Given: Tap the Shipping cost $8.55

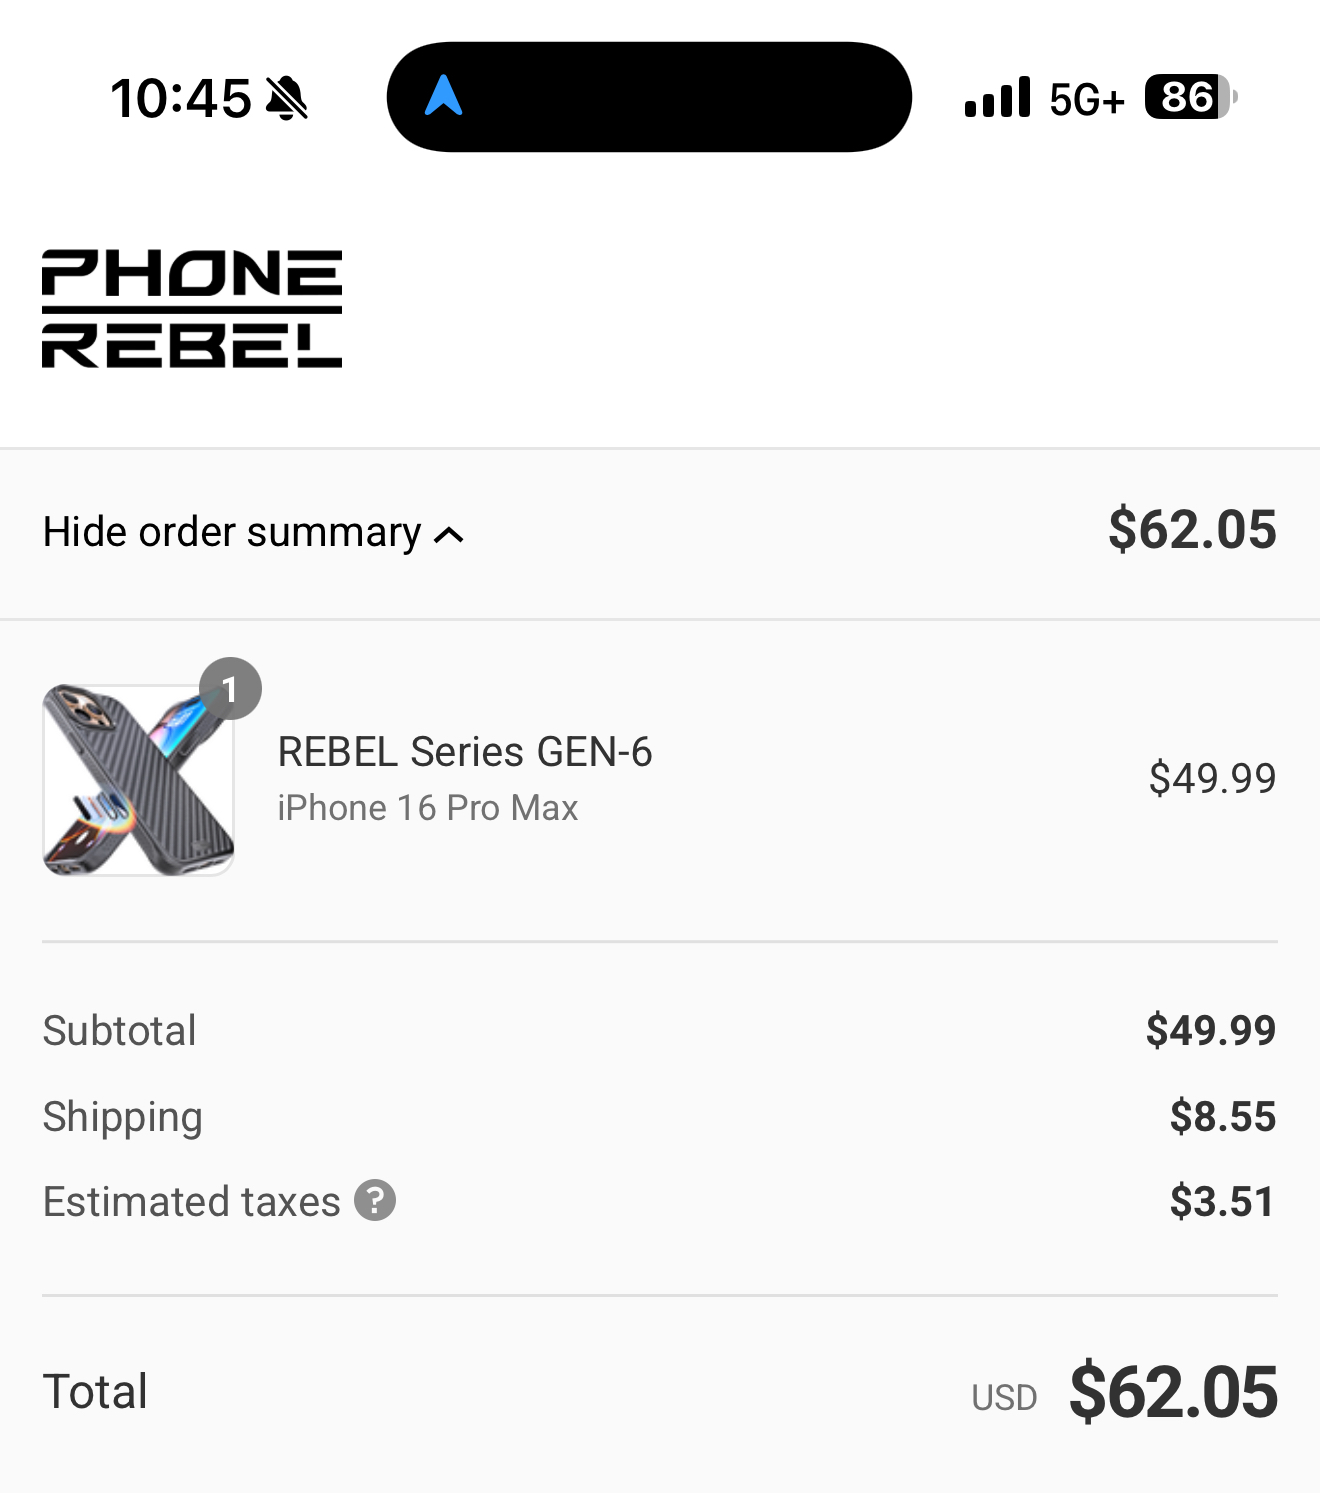Looking at the screenshot, I should pyautogui.click(x=1222, y=1116).
